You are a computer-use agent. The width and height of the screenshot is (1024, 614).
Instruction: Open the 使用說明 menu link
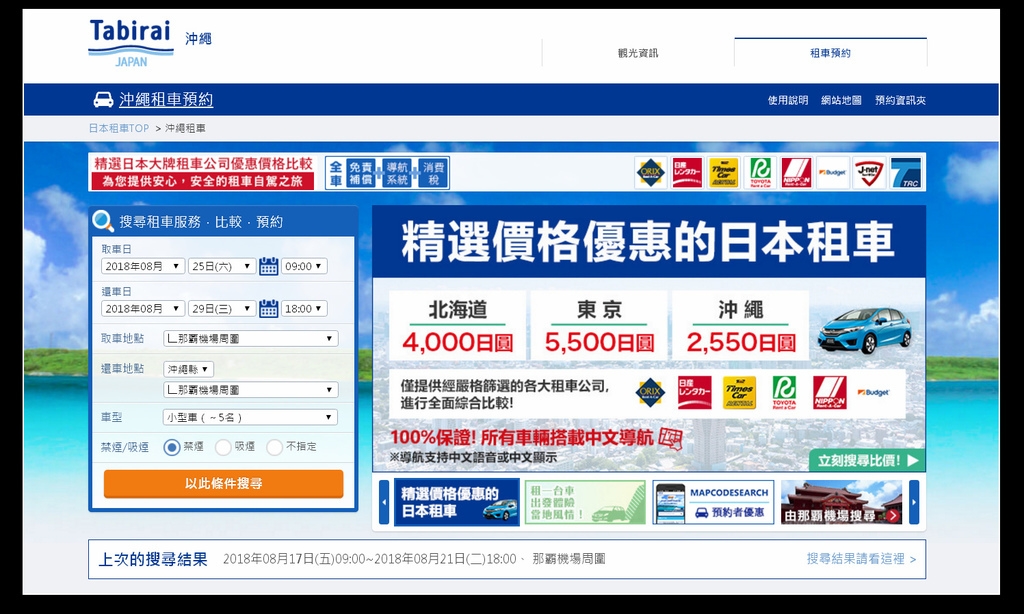[788, 100]
